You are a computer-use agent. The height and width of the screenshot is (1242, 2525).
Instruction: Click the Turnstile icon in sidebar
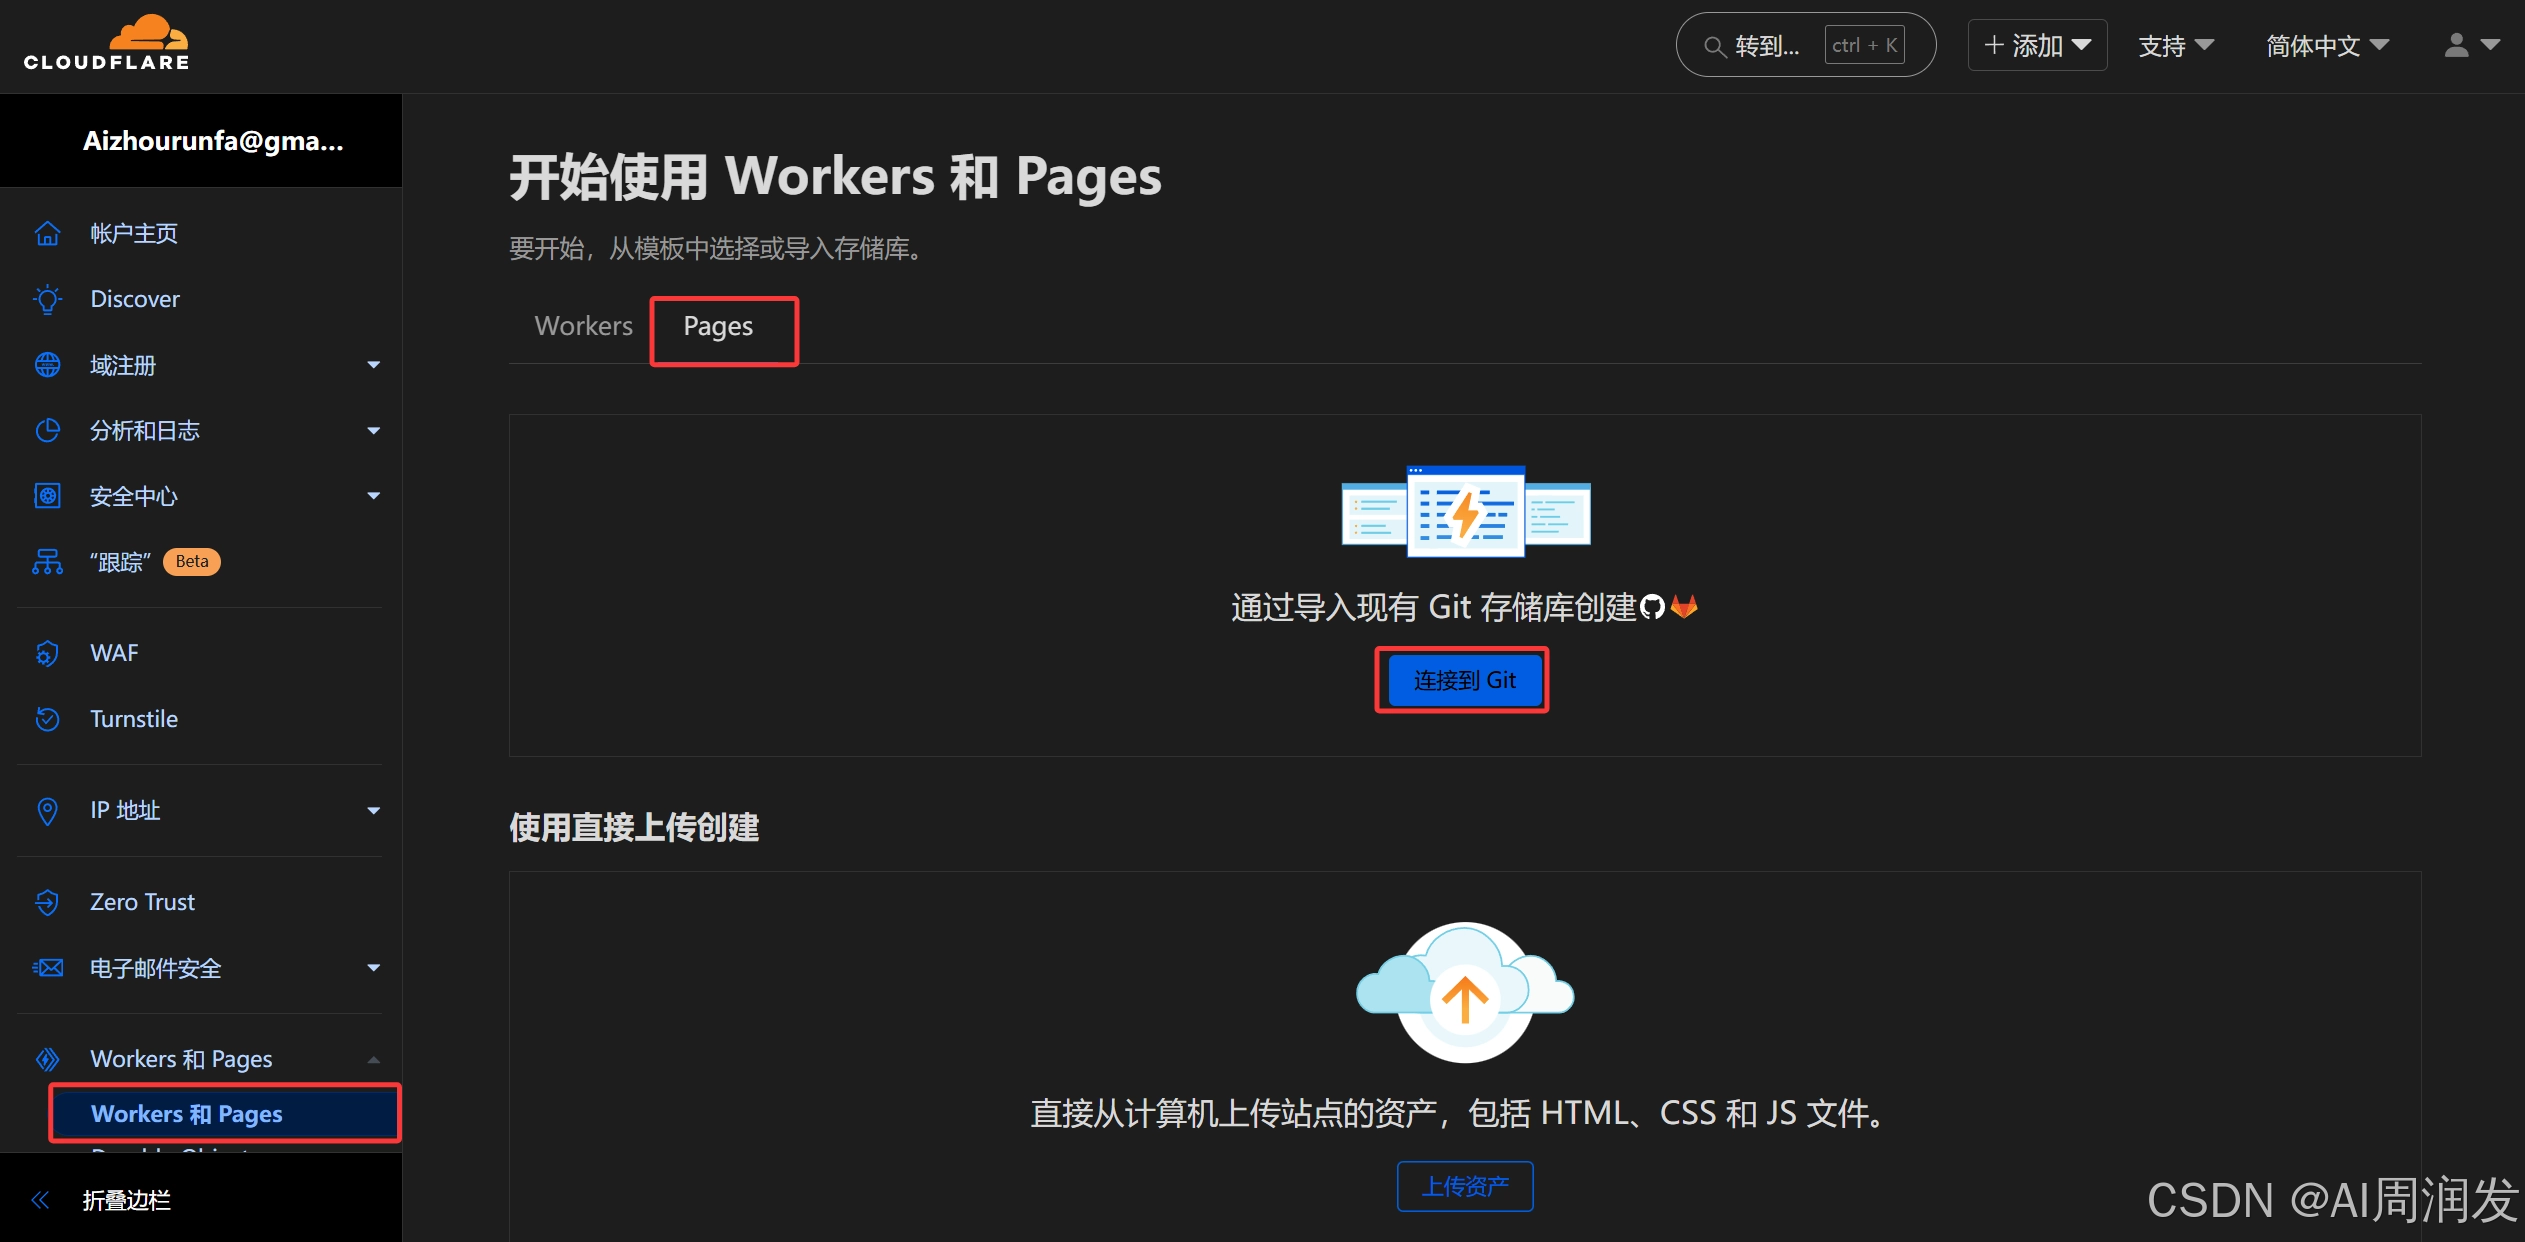[x=47, y=719]
